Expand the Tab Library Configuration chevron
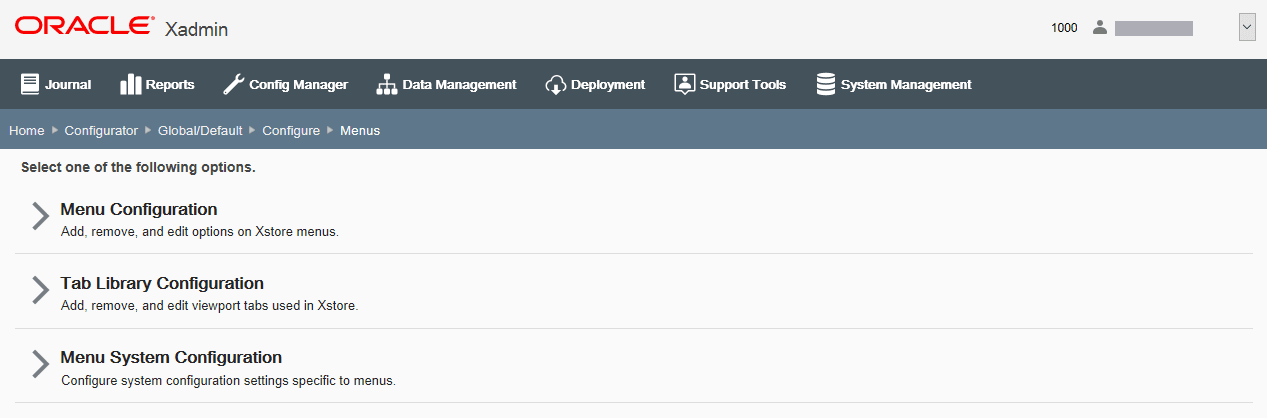1267x418 pixels. [x=40, y=291]
